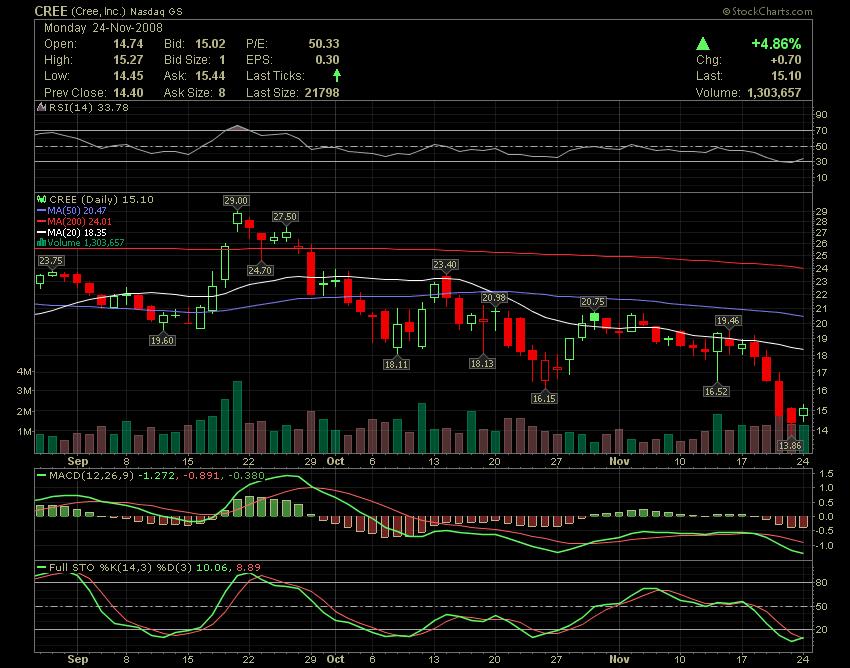Screen dimensions: 850x668
Task: Click the 24.70 low price marker
Action: [260, 270]
